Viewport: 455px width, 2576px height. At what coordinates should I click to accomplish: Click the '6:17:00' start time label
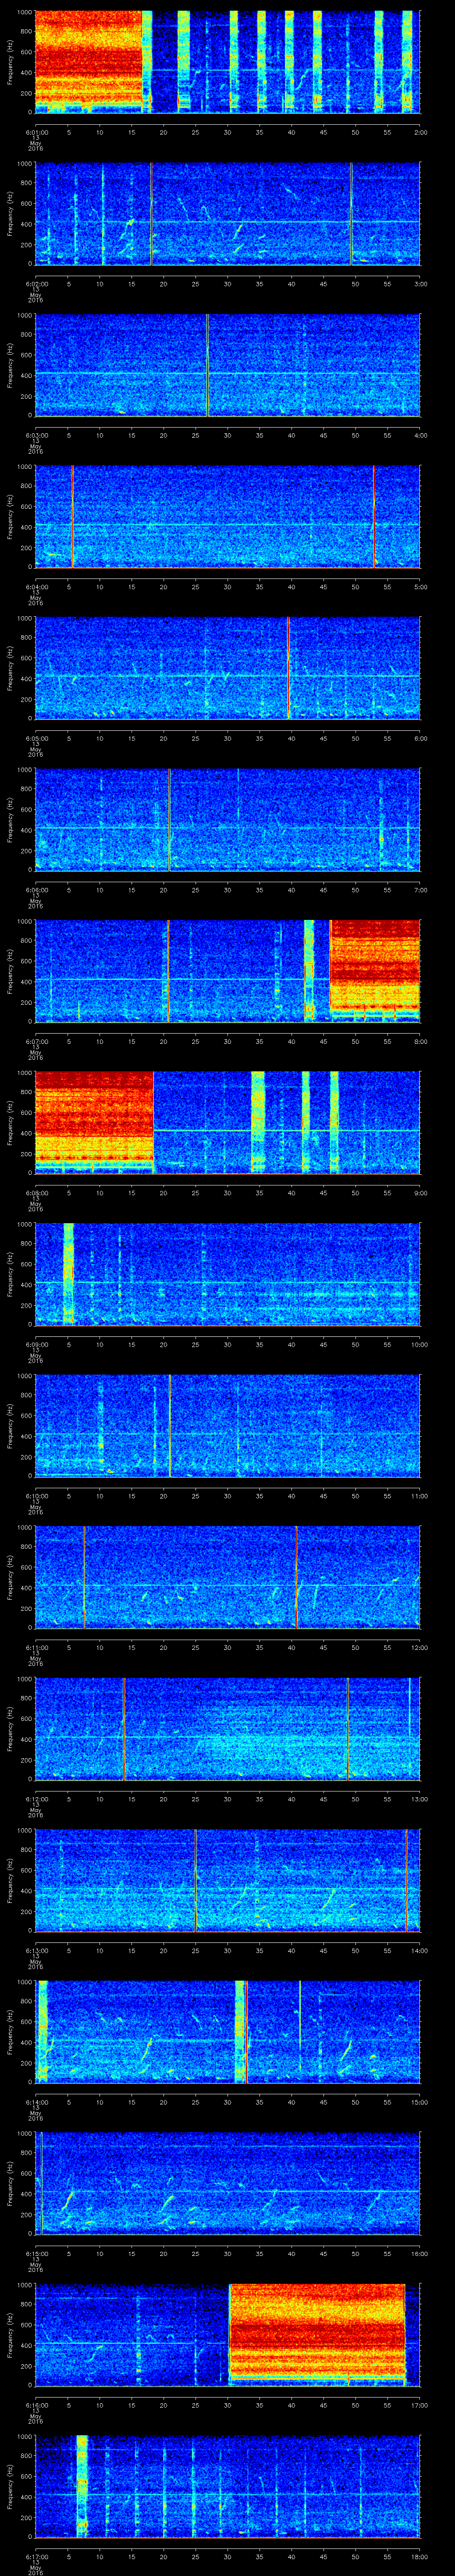pyautogui.click(x=36, y=2556)
